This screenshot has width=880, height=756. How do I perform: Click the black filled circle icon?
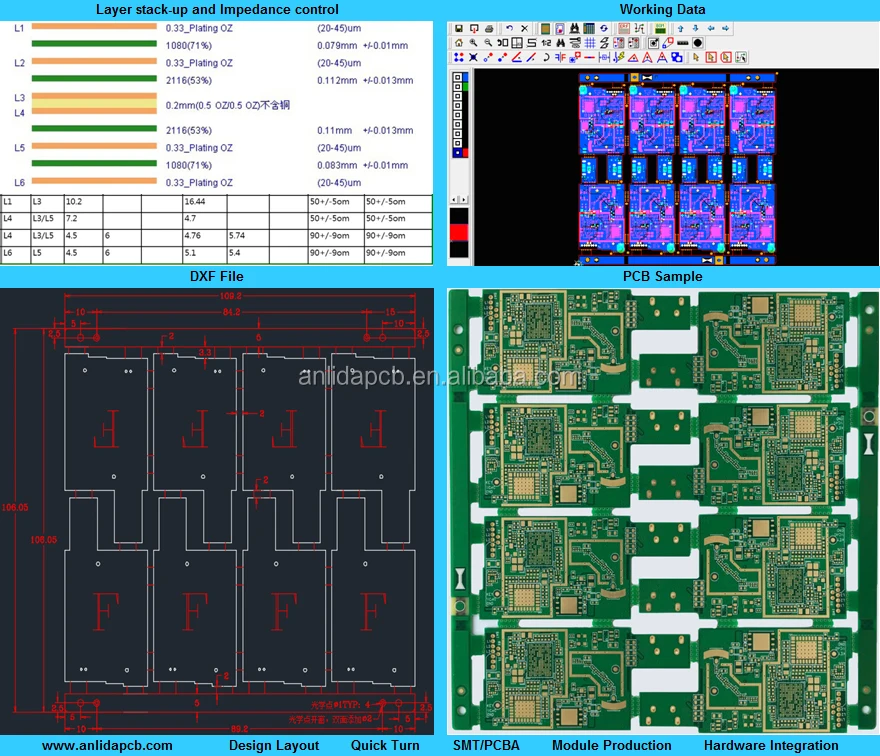coord(697,43)
